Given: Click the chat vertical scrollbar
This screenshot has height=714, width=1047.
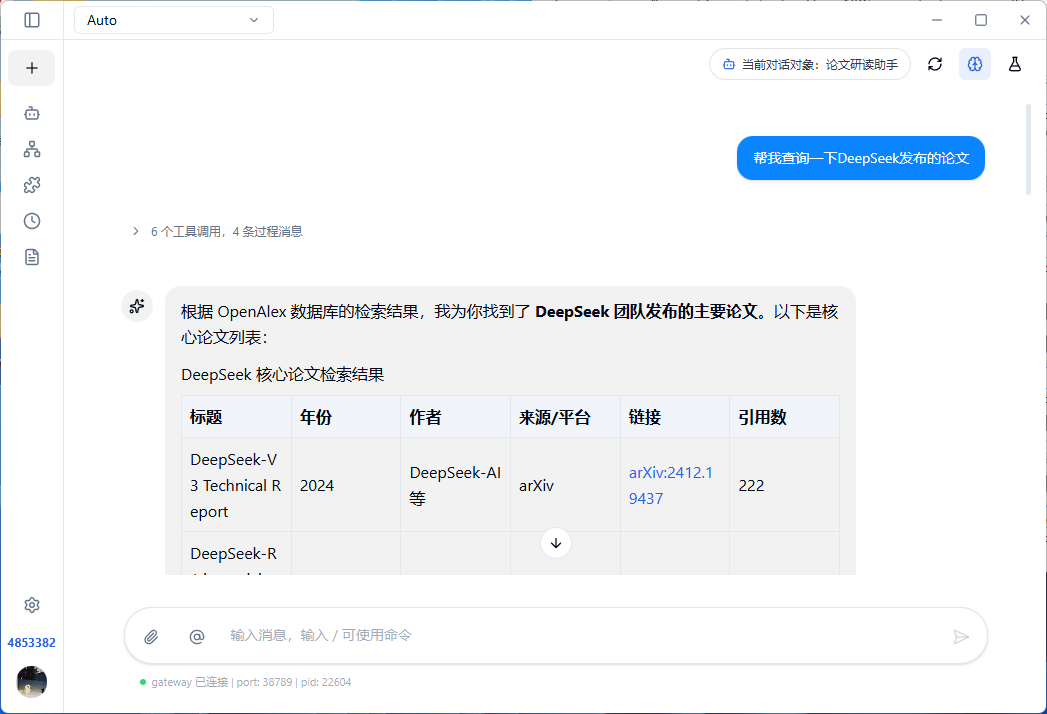Looking at the screenshot, I should tap(1028, 149).
